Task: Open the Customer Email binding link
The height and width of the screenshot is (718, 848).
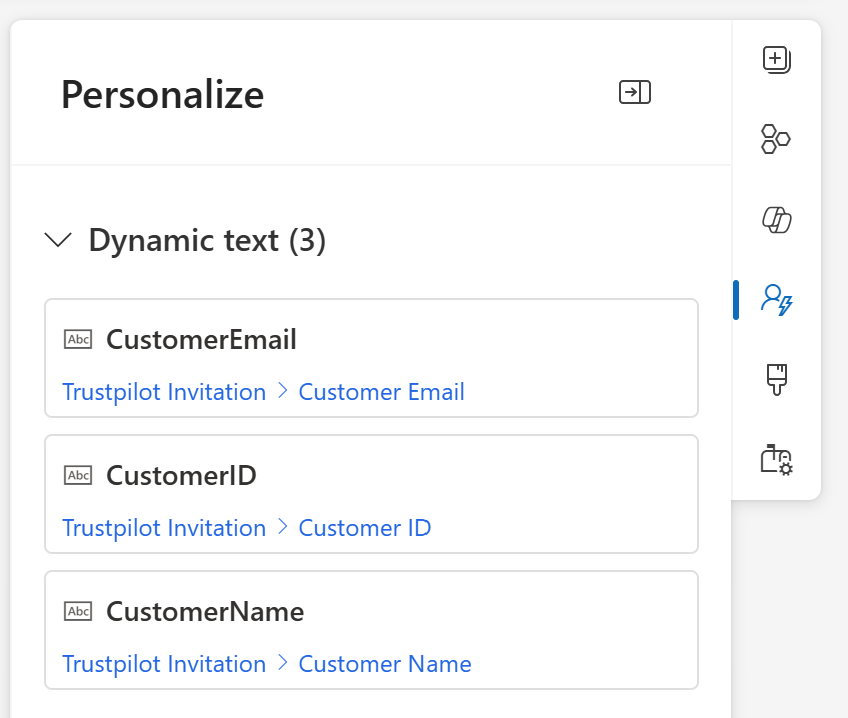Action: (381, 392)
